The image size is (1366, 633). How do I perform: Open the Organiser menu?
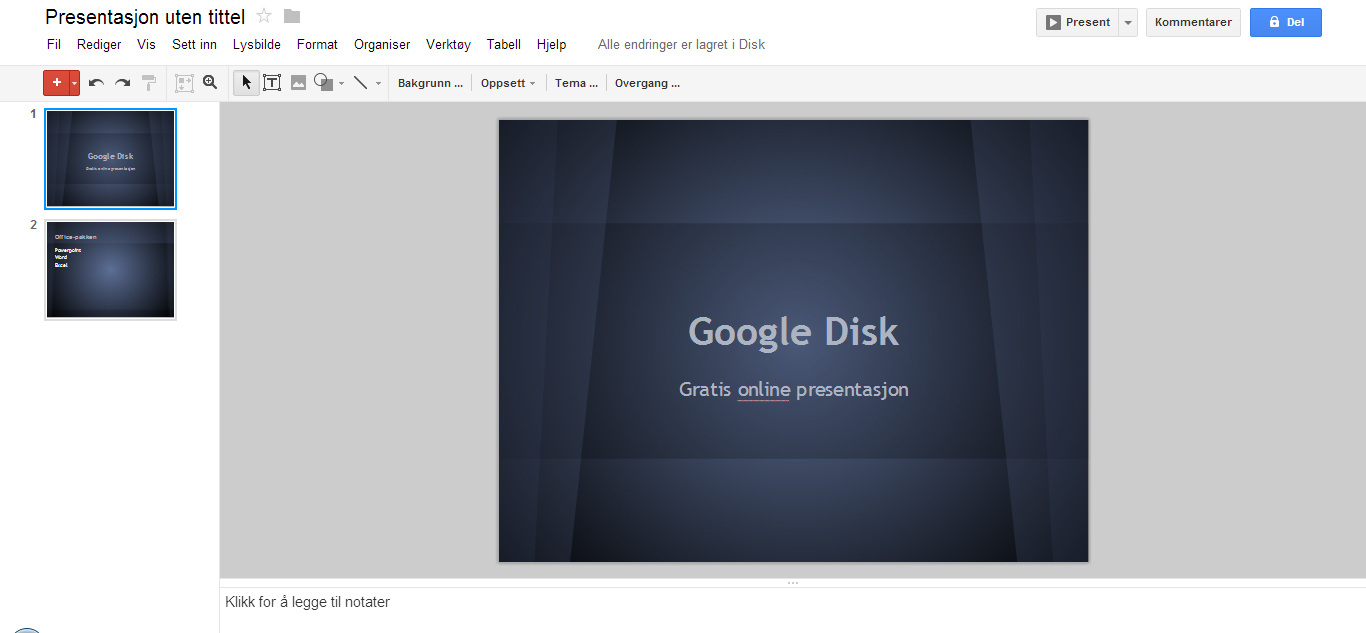point(382,44)
